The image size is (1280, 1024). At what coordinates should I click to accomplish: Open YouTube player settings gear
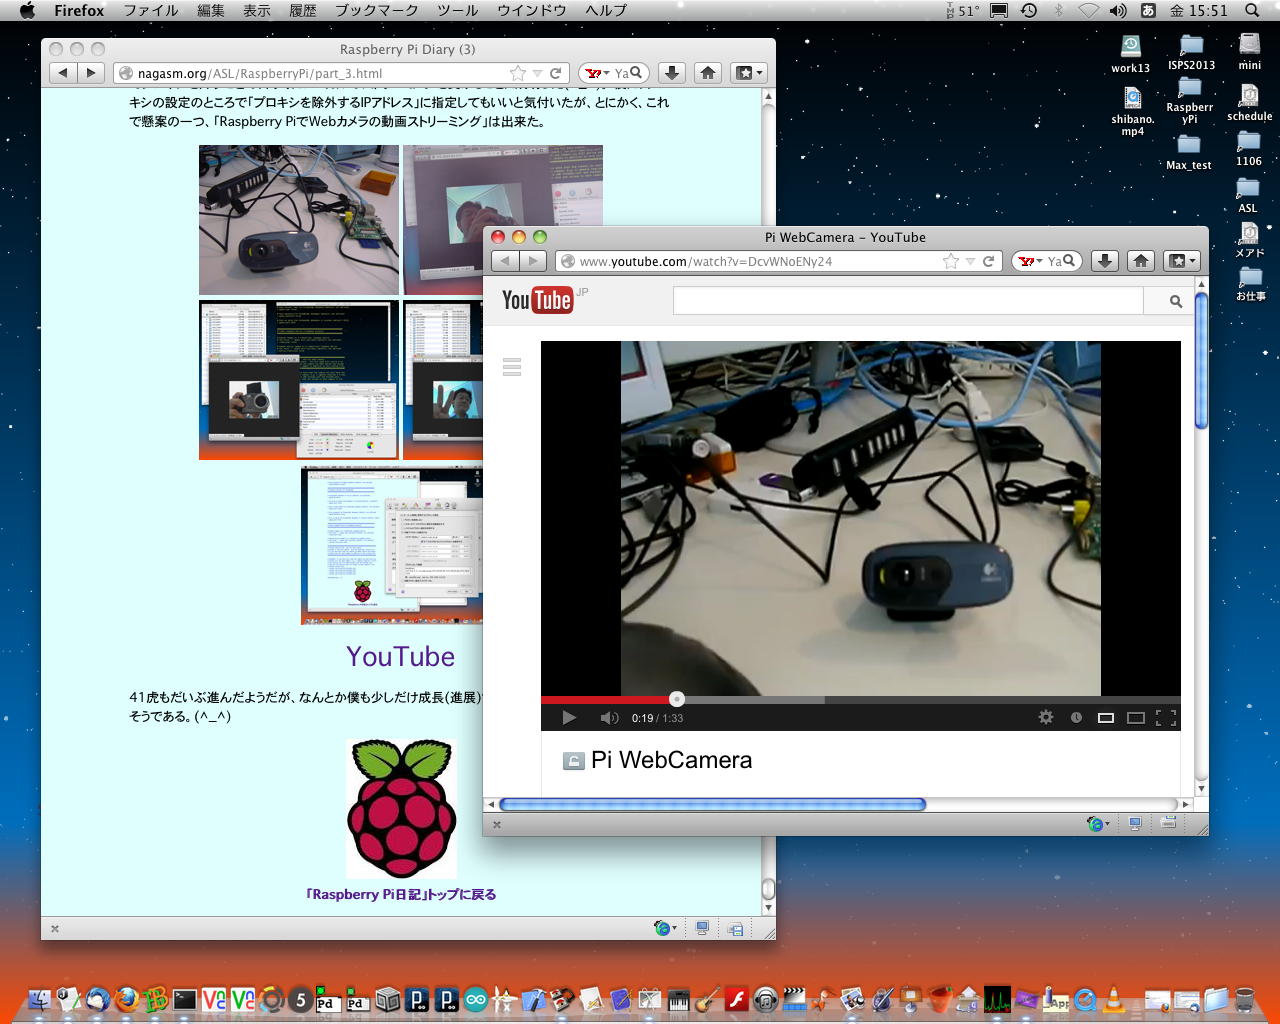(1046, 717)
